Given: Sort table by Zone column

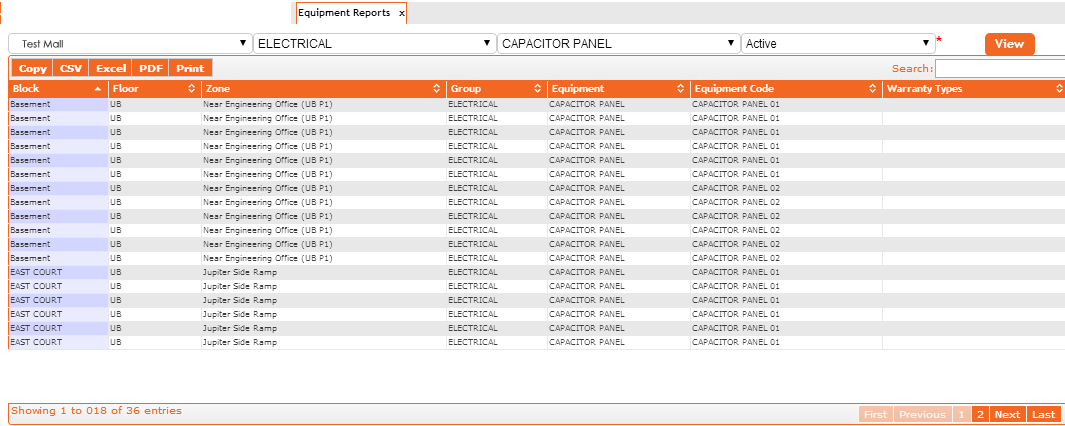Looking at the screenshot, I should coord(322,89).
